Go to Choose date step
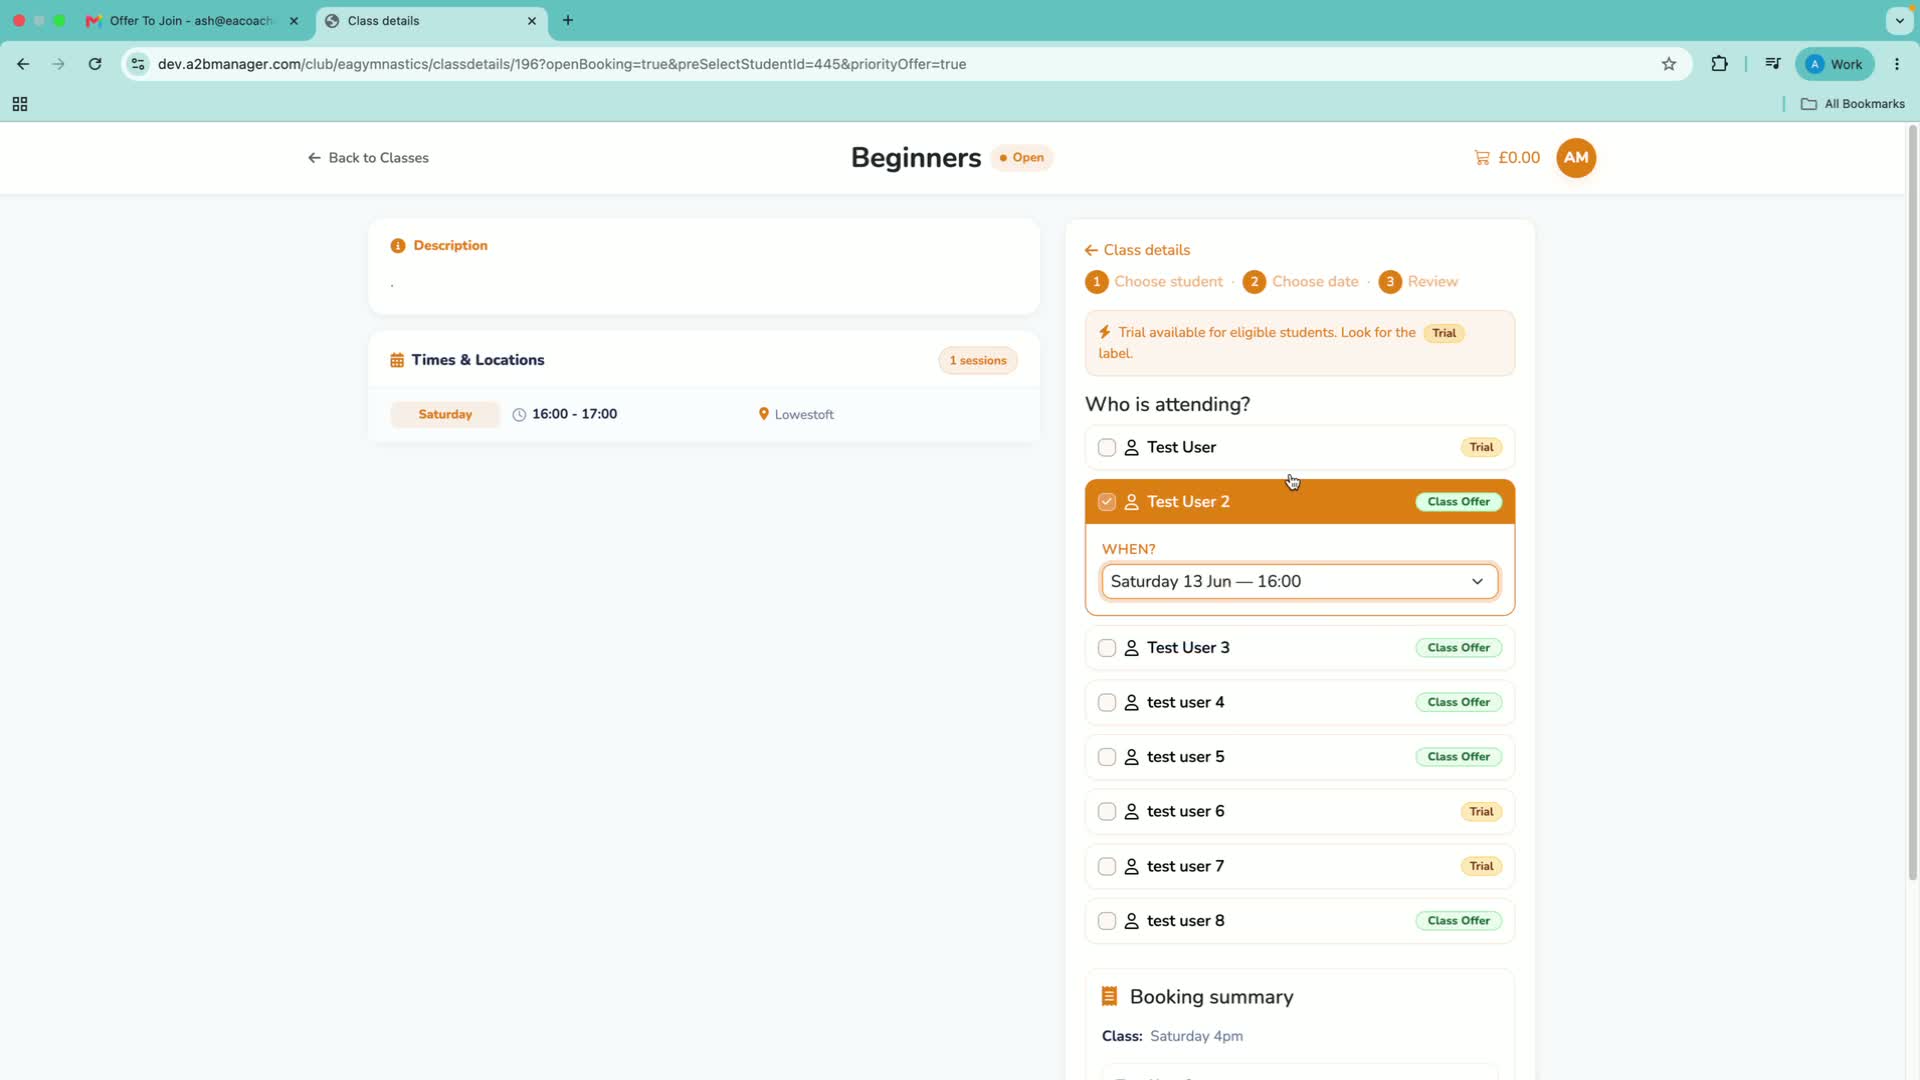1920x1080 pixels. 1301,282
